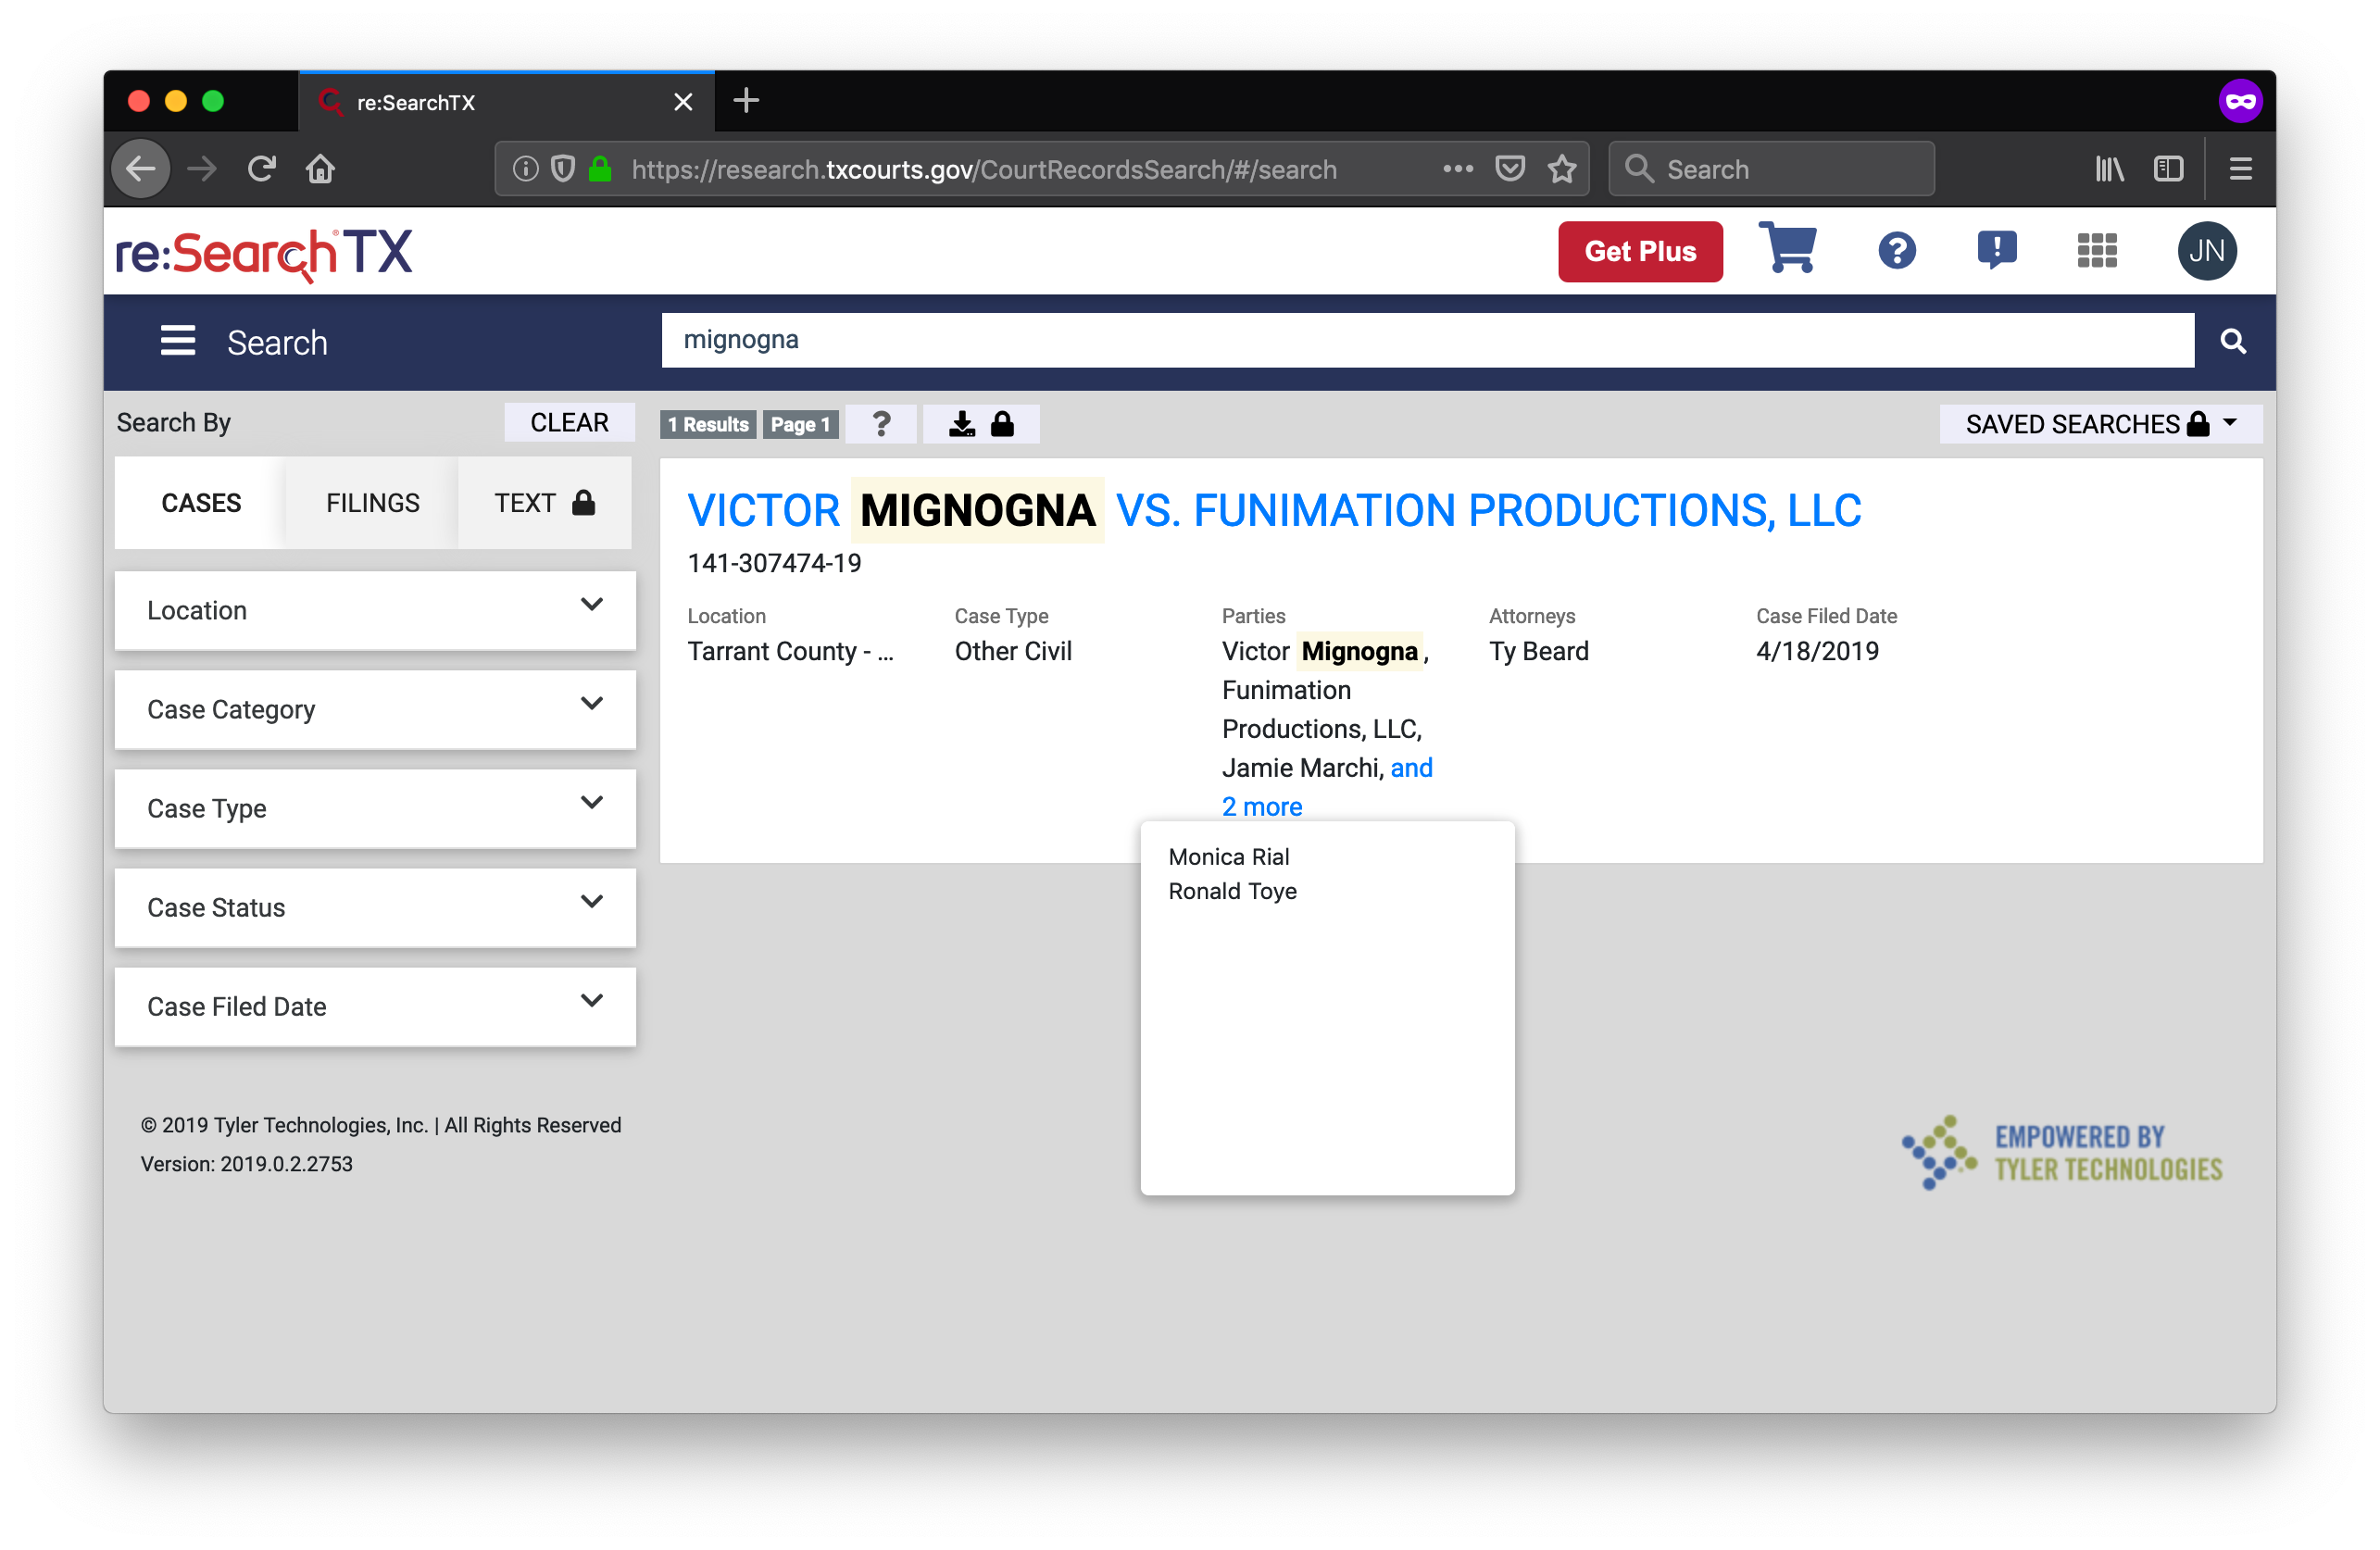Image resolution: width=2380 pixels, height=1550 pixels.
Task: Click Ronald Toye in the popup
Action: tap(1232, 891)
